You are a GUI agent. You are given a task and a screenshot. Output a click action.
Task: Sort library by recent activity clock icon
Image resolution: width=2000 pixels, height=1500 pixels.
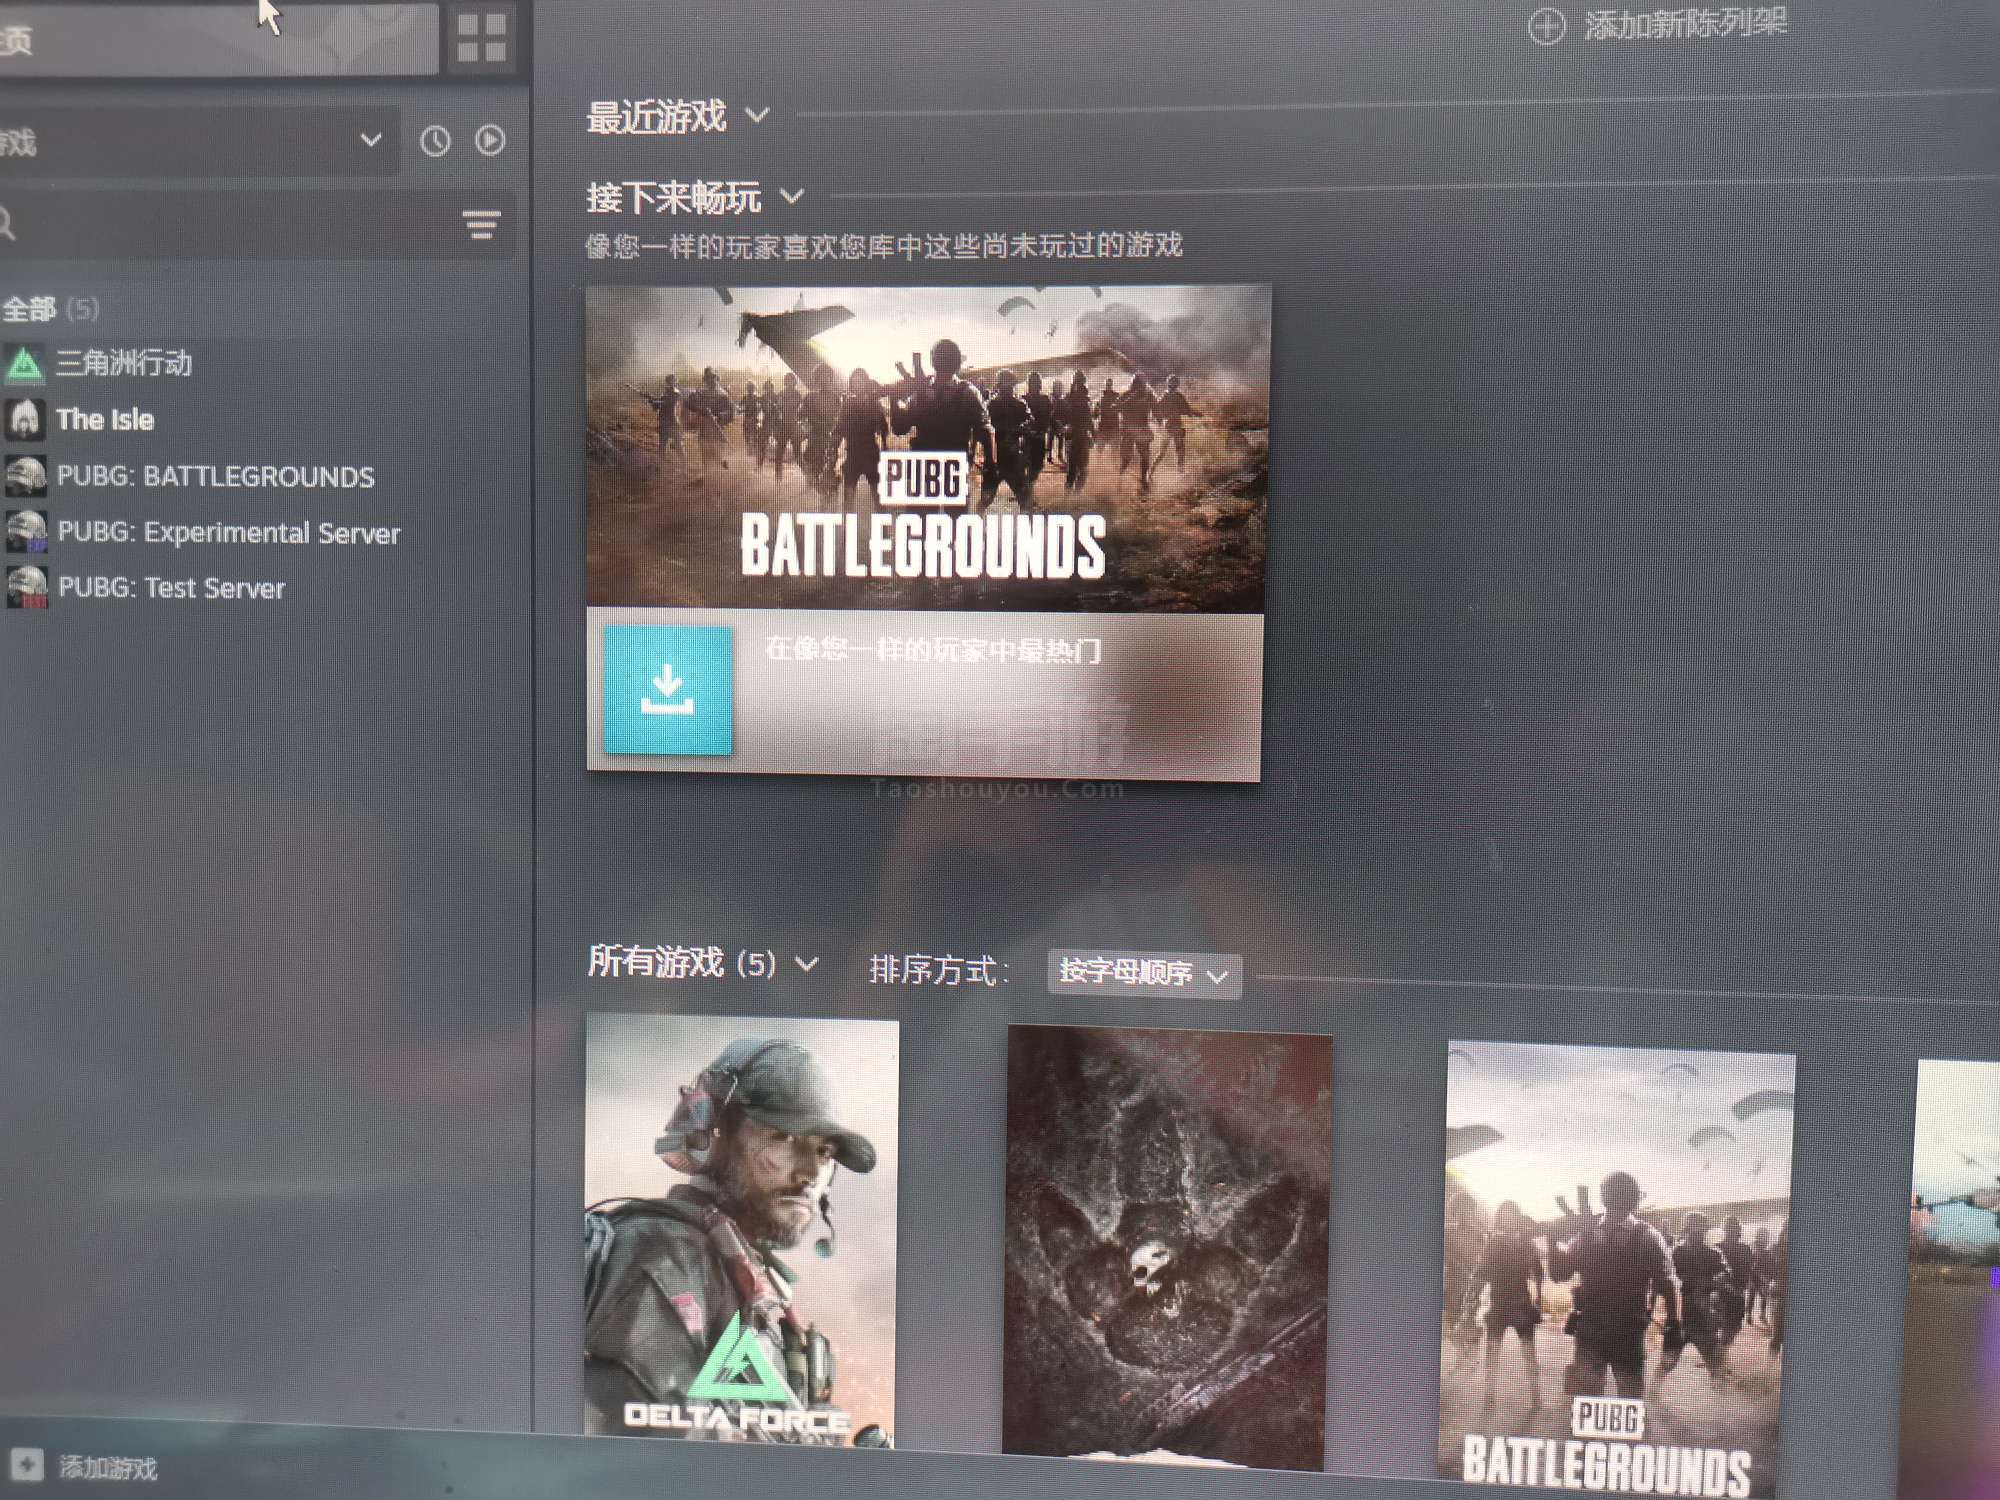click(435, 141)
